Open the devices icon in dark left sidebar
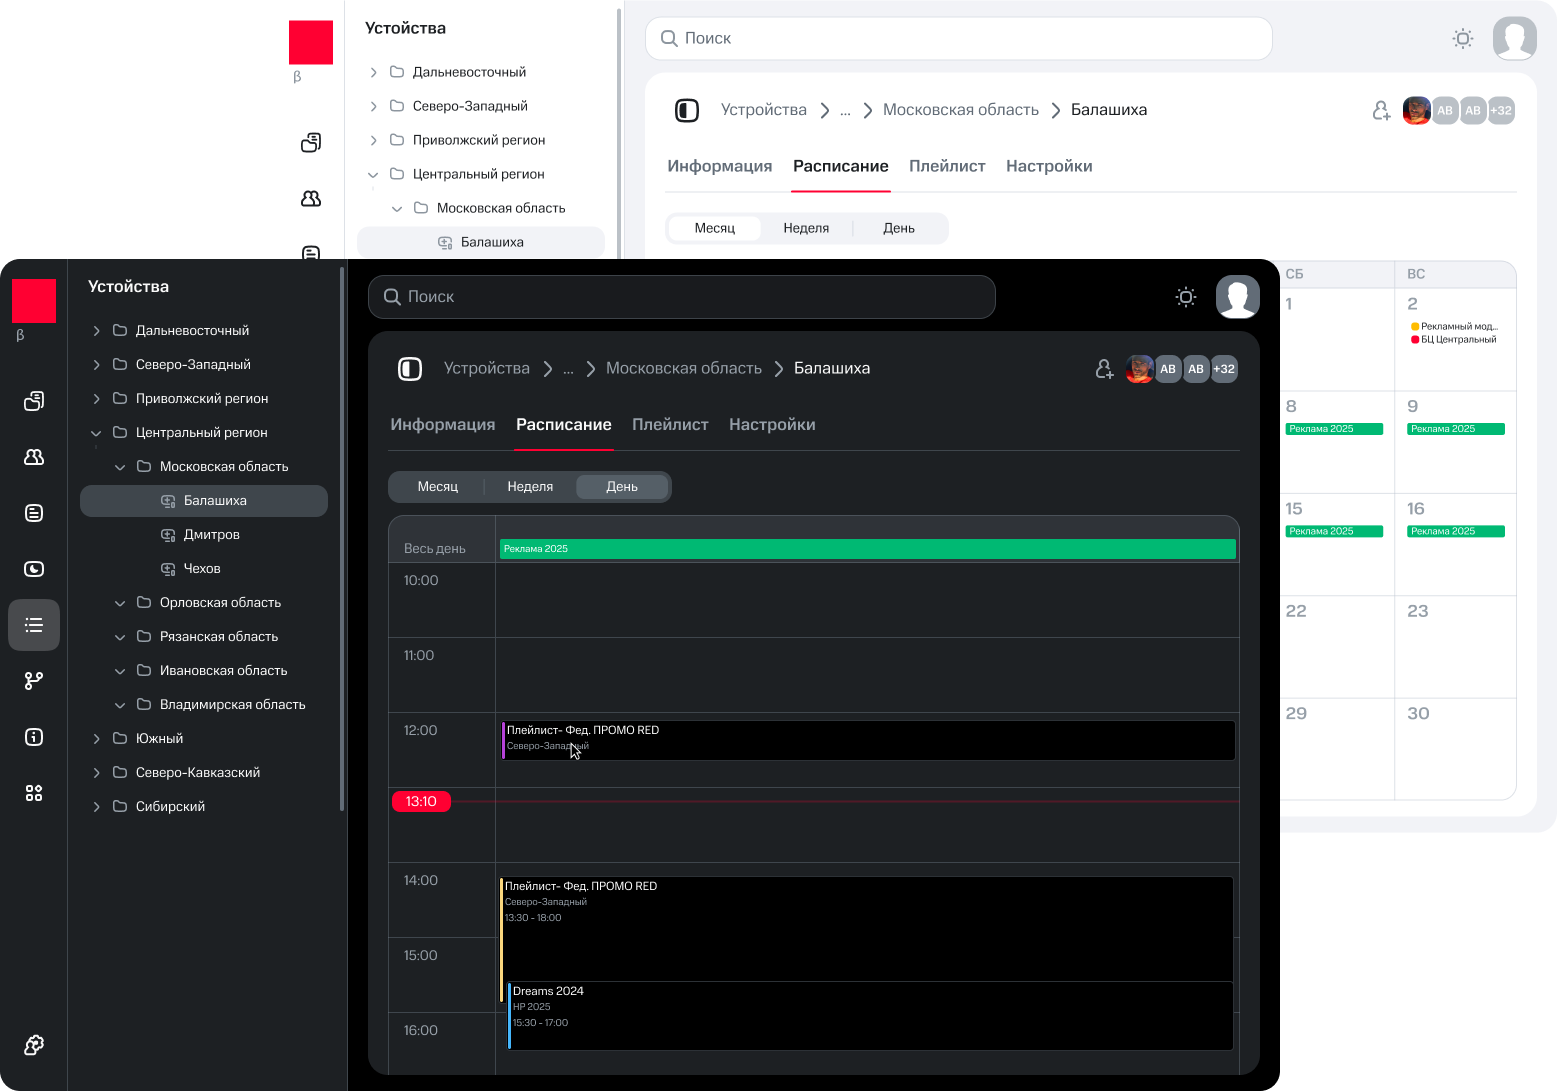Image resolution: width=1557 pixels, height=1091 pixels. (34, 401)
